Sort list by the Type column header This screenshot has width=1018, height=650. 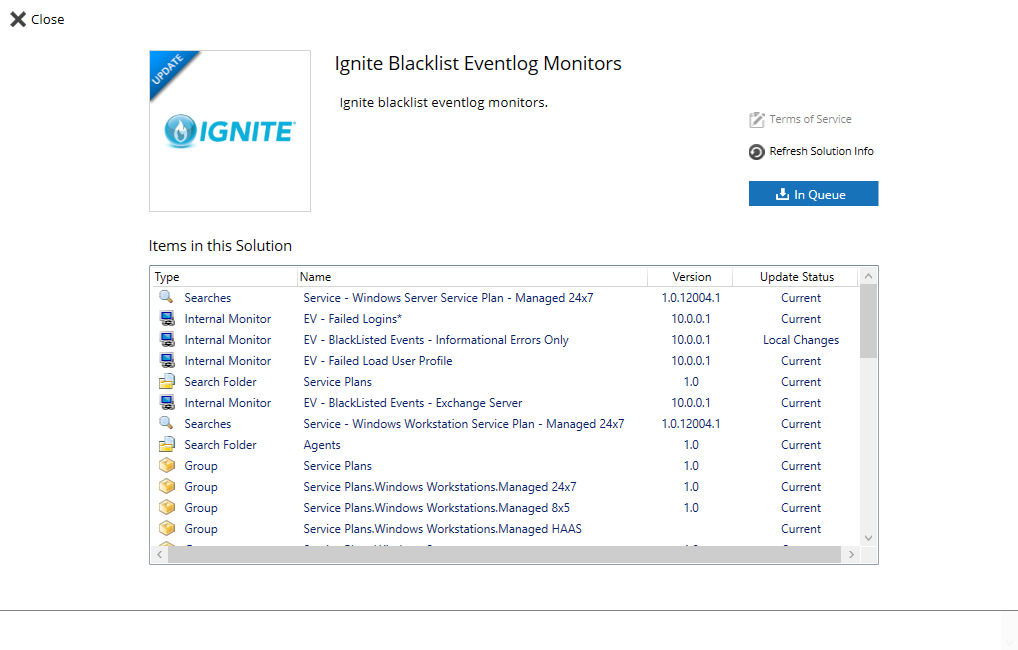pyautogui.click(x=224, y=277)
